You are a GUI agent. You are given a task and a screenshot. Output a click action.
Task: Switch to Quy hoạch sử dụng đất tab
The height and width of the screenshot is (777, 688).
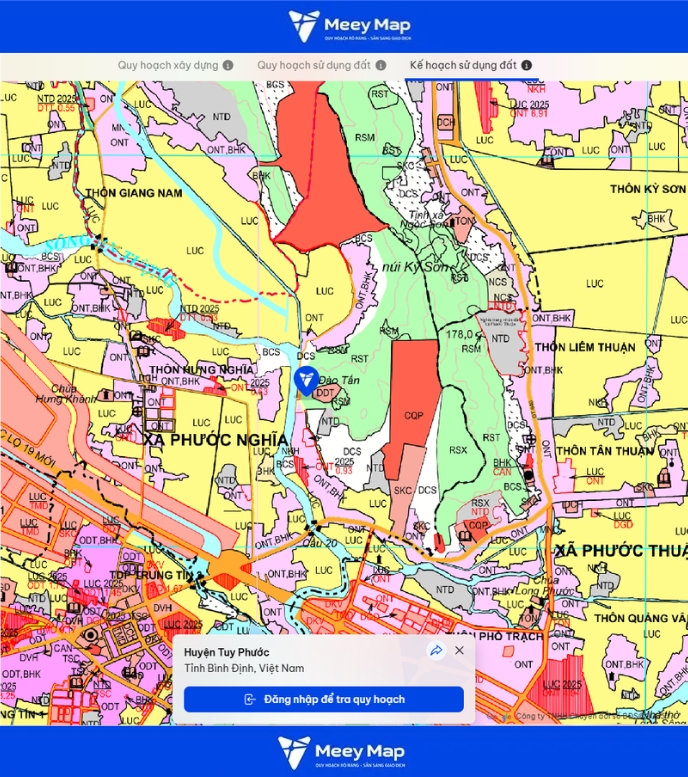313,65
